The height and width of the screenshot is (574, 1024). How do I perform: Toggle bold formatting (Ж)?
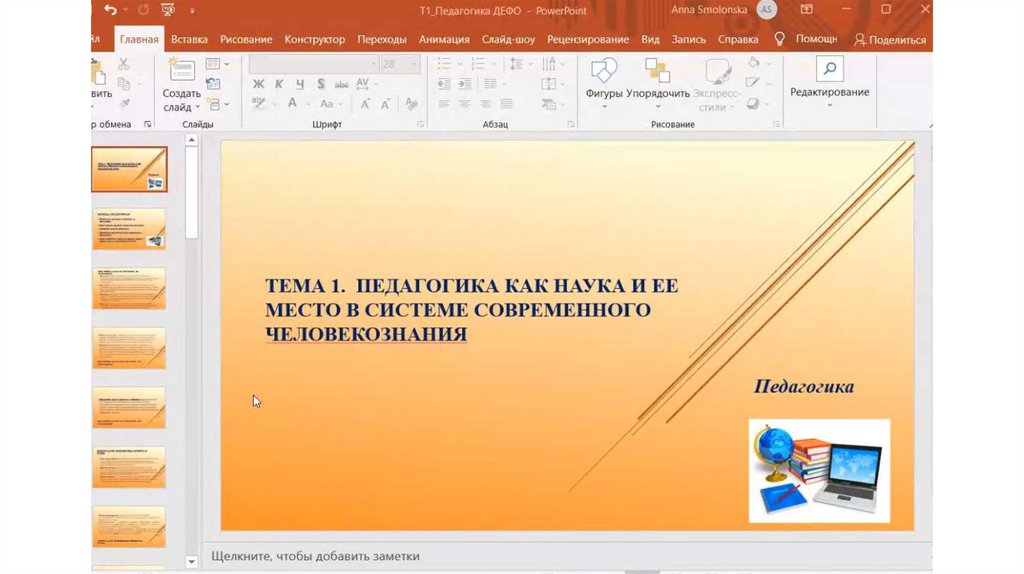coord(258,84)
